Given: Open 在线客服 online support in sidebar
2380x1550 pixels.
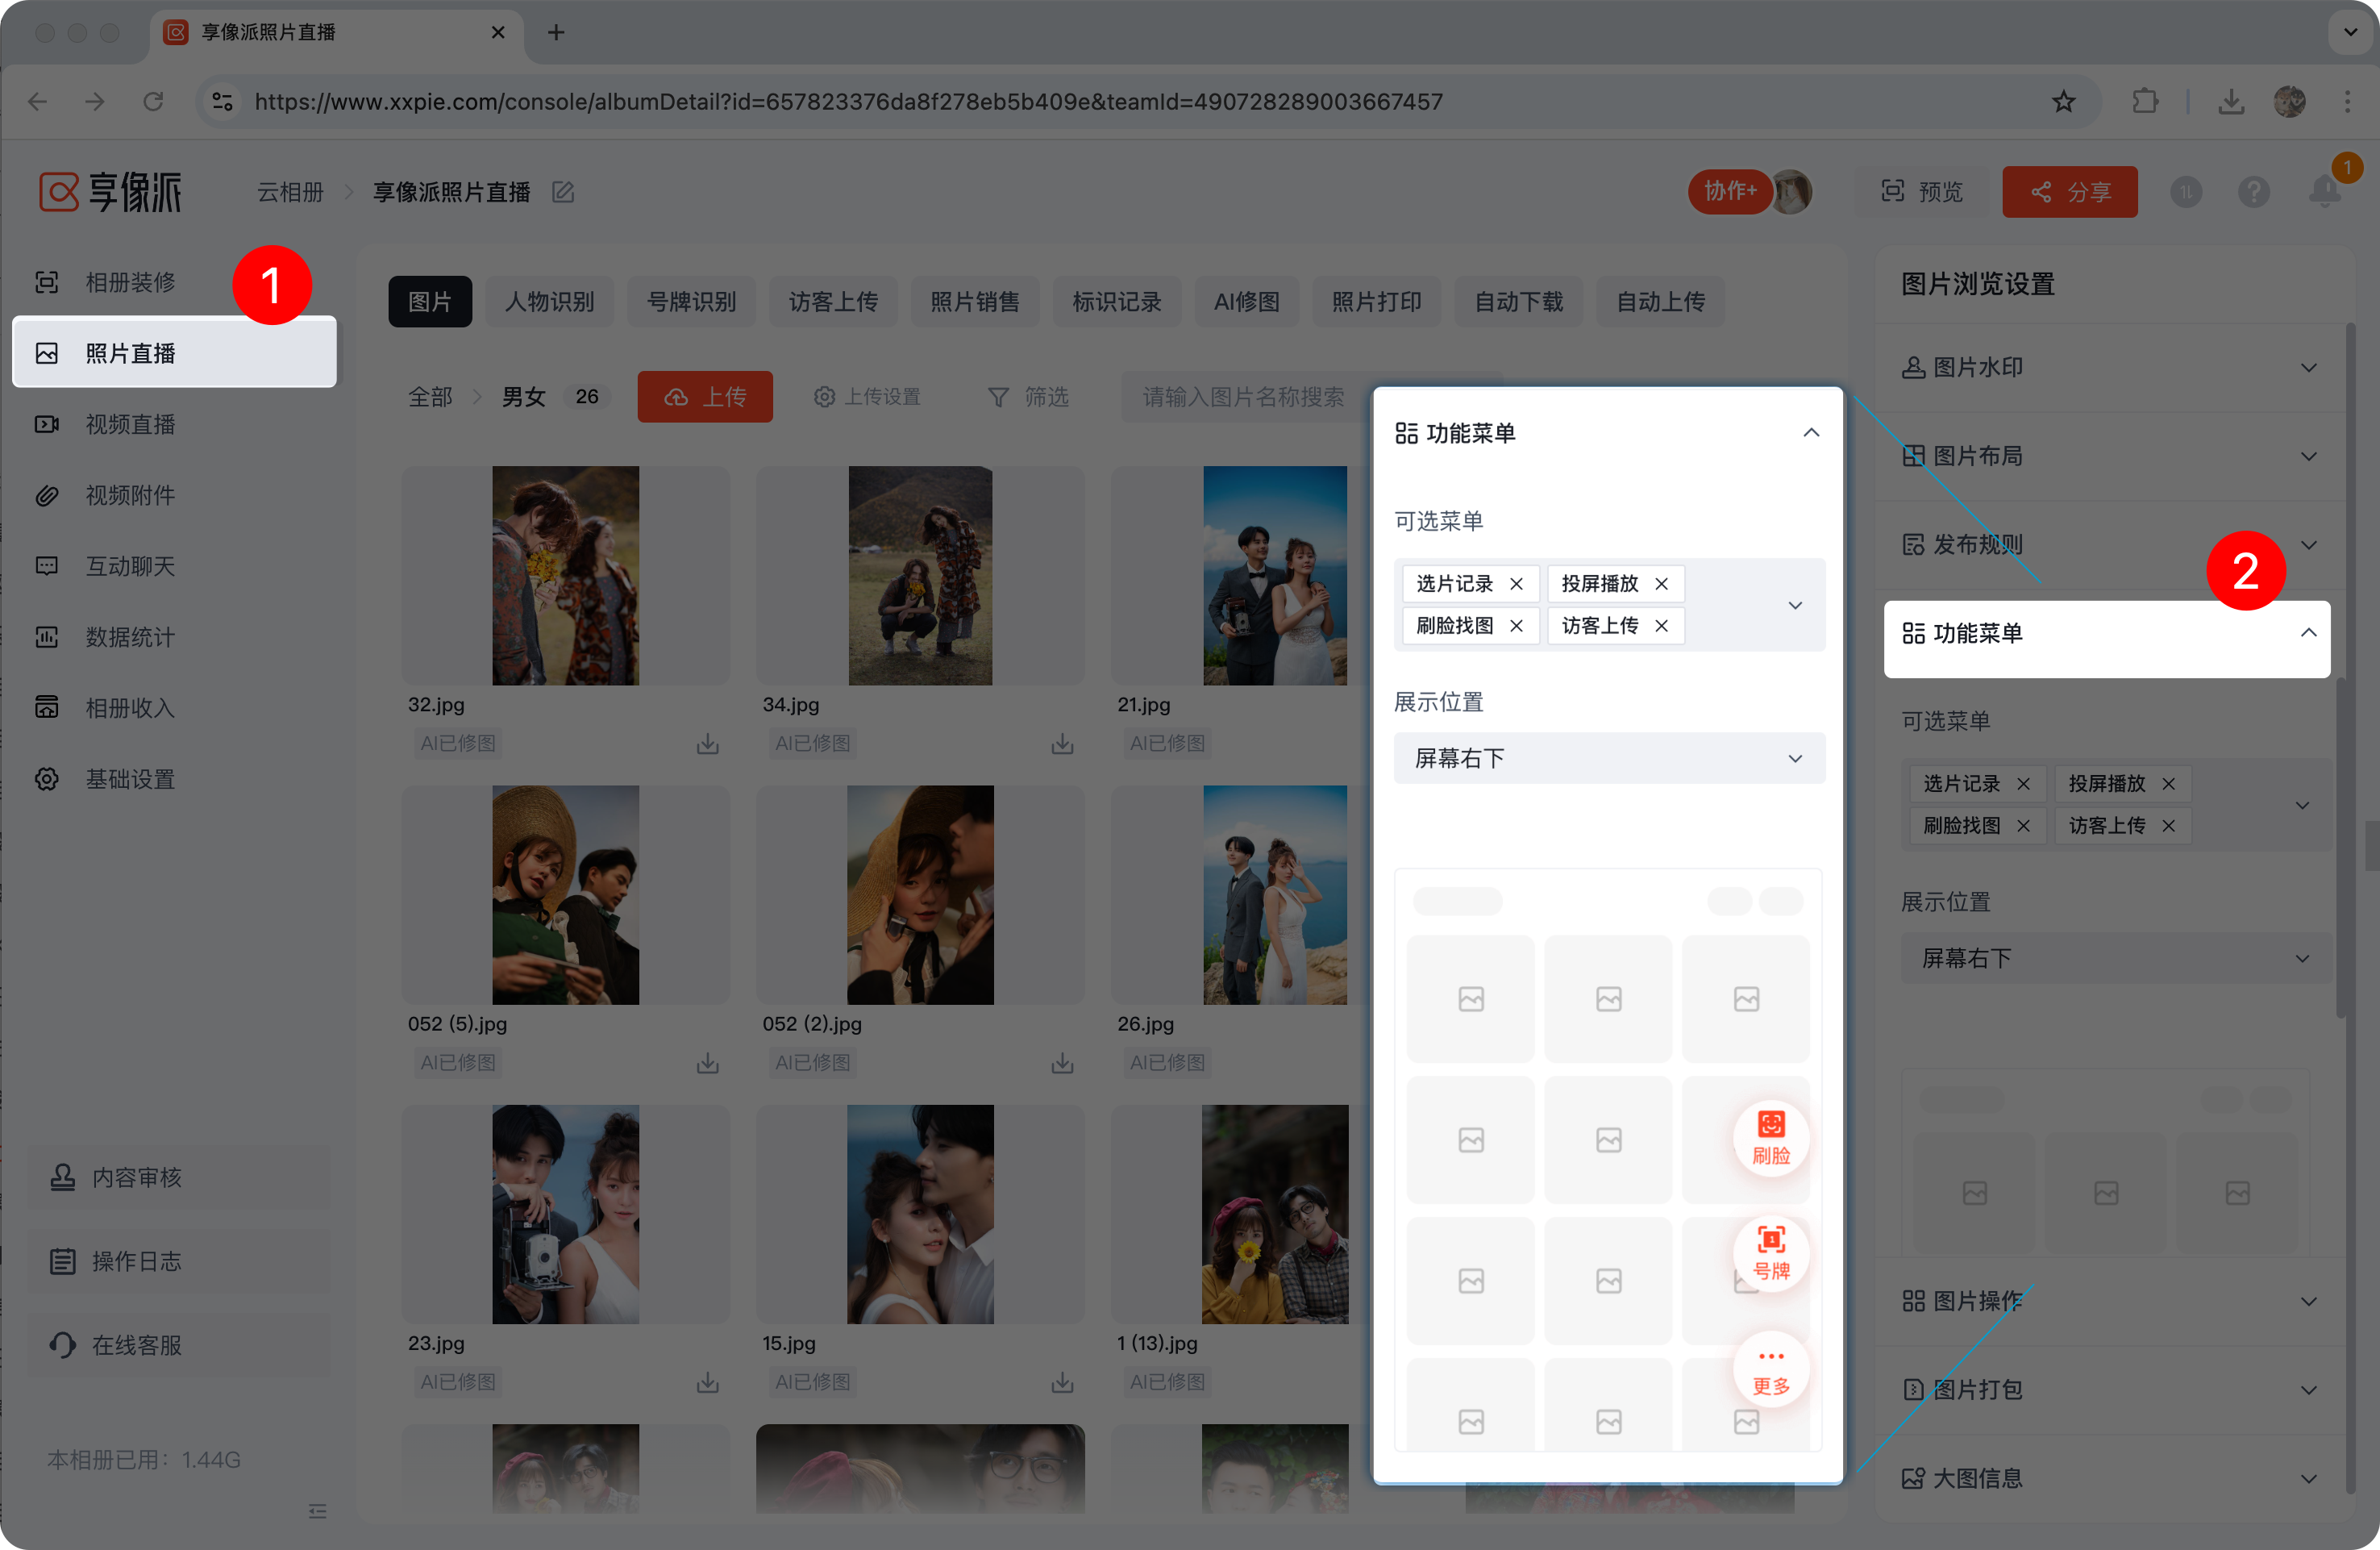Looking at the screenshot, I should tap(136, 1345).
